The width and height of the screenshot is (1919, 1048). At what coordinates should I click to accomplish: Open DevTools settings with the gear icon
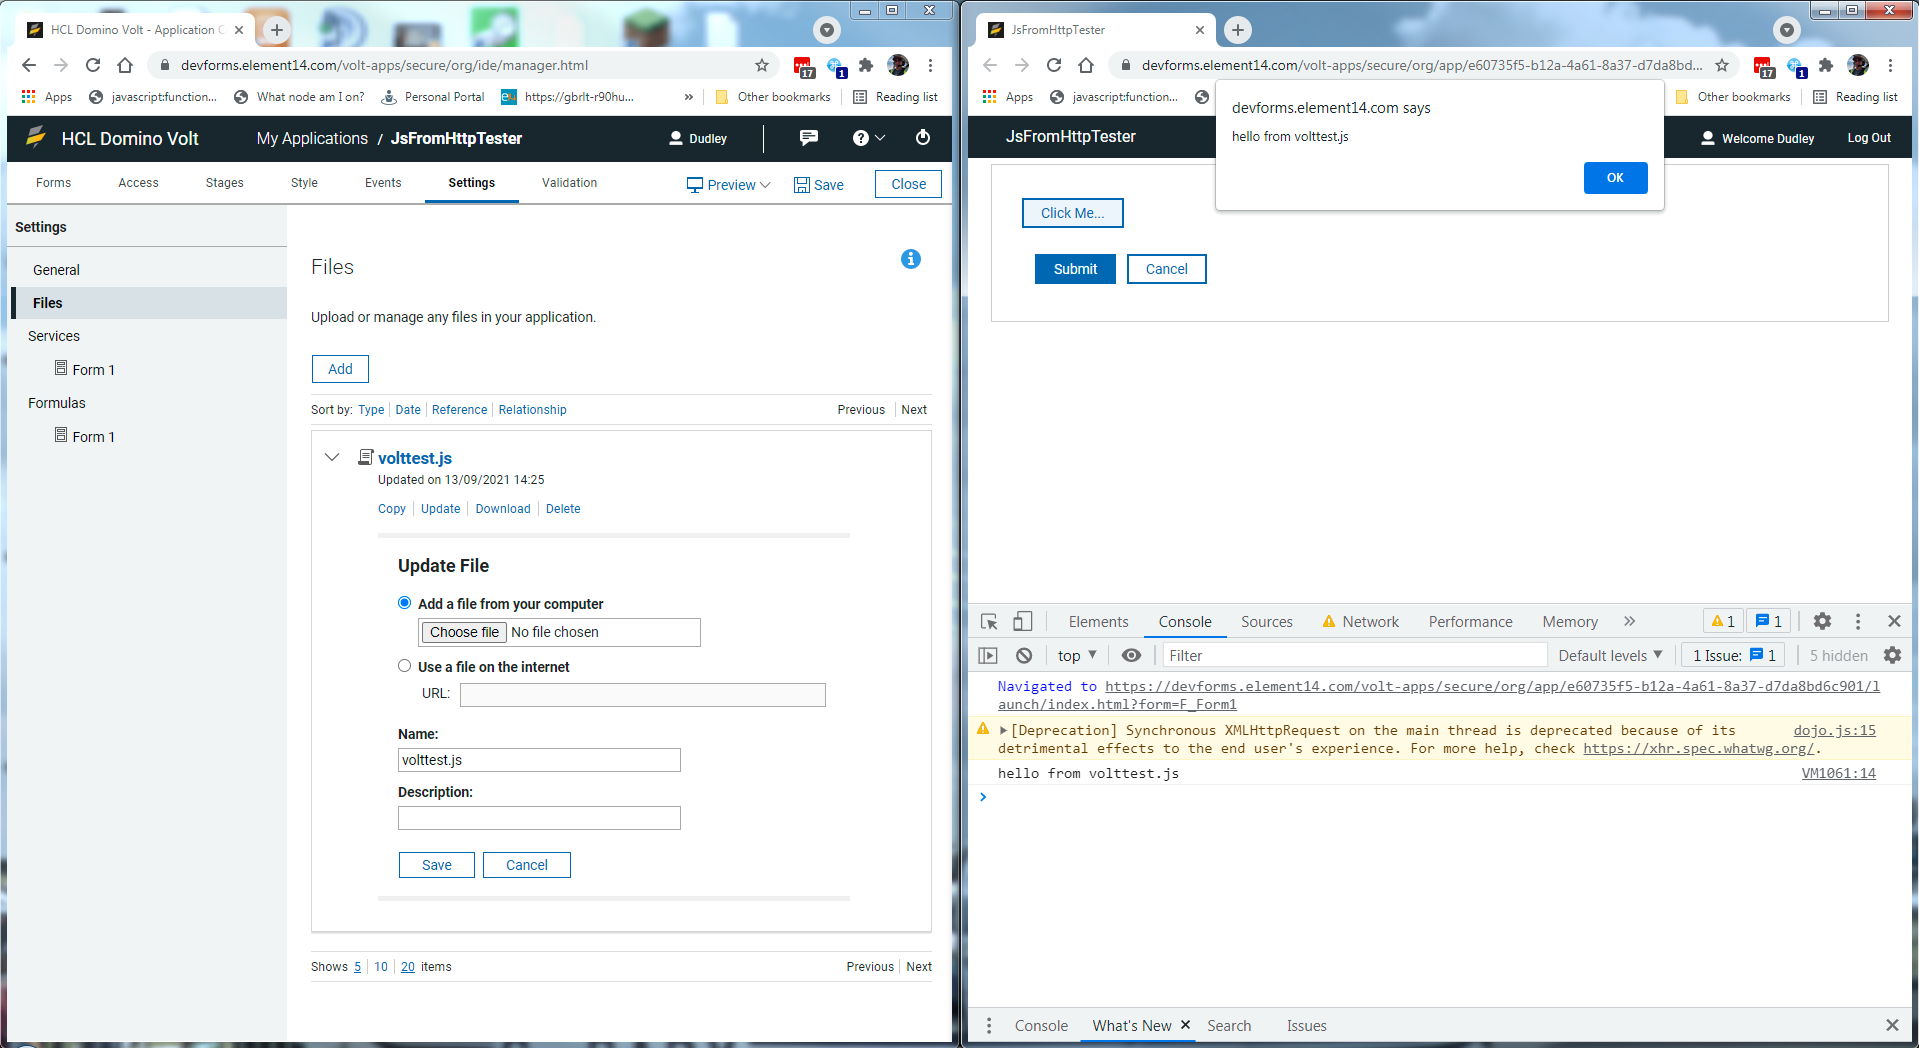point(1822,621)
